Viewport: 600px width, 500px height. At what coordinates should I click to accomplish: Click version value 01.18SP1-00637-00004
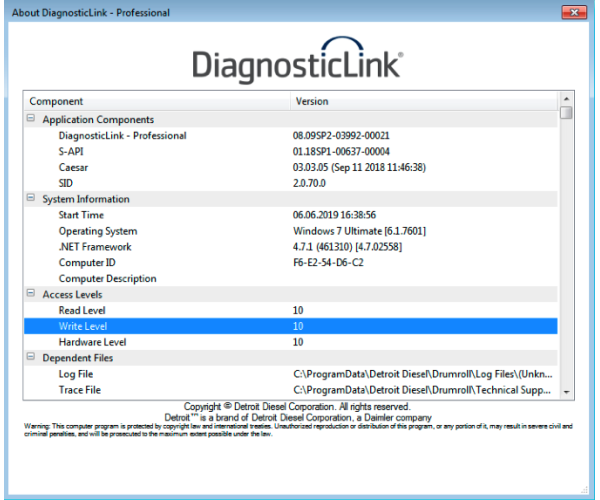click(341, 151)
